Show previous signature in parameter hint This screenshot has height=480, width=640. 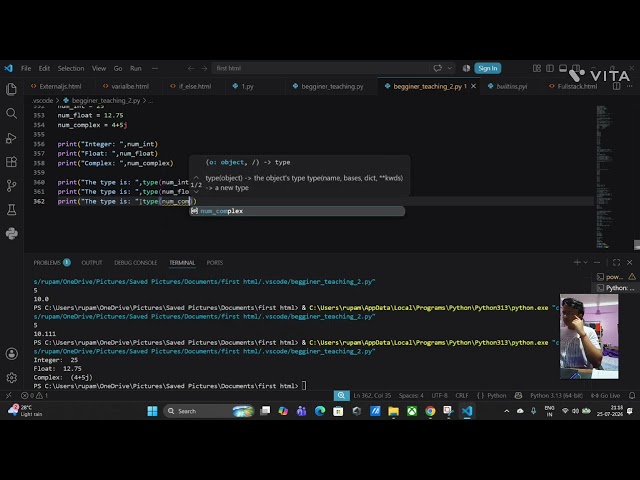(x=196, y=177)
